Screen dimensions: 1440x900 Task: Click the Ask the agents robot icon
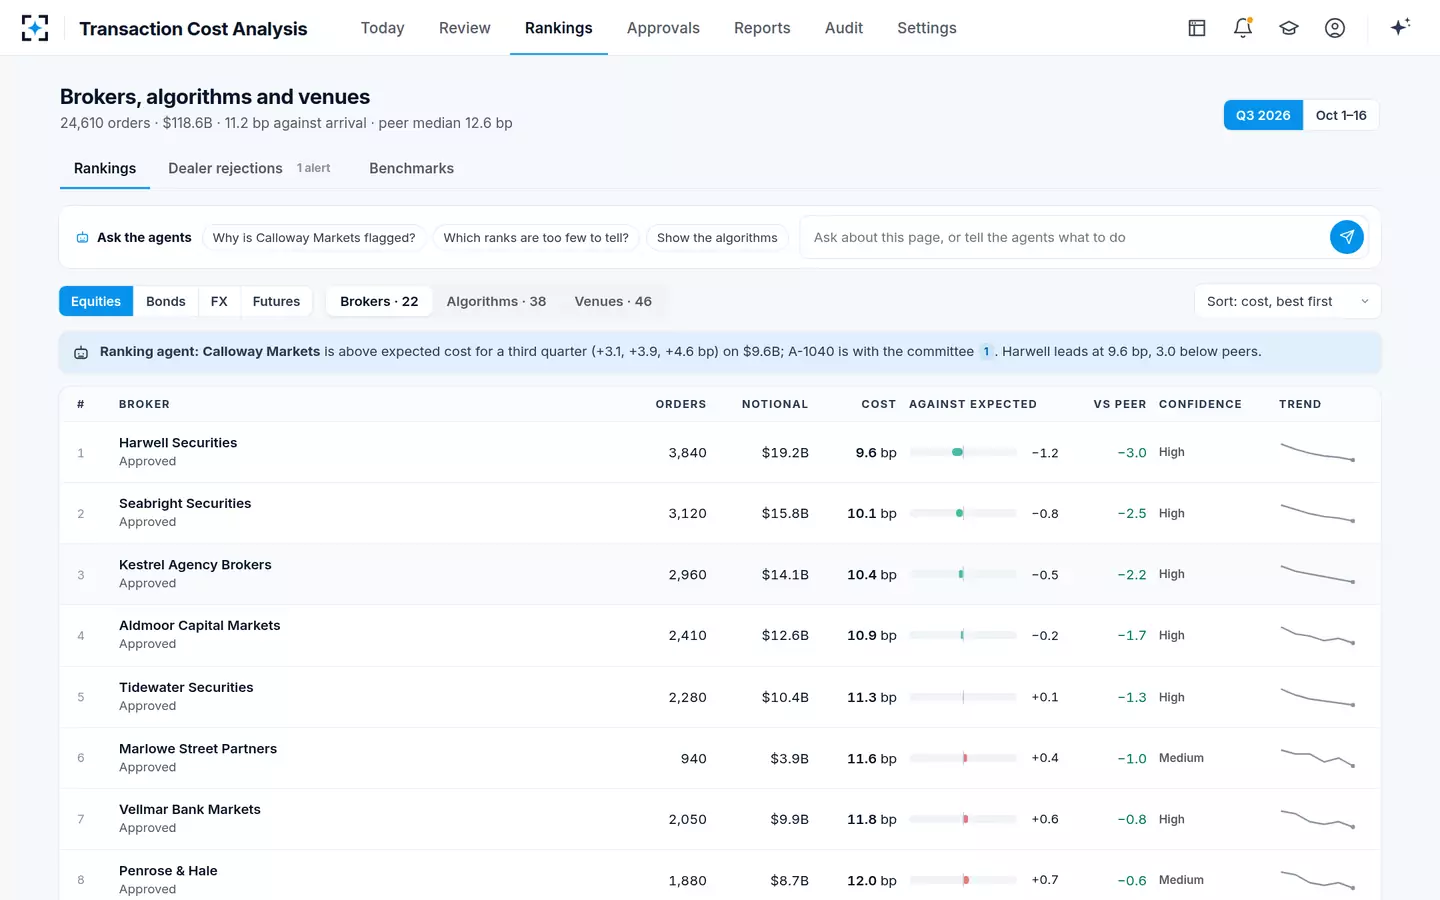click(83, 238)
